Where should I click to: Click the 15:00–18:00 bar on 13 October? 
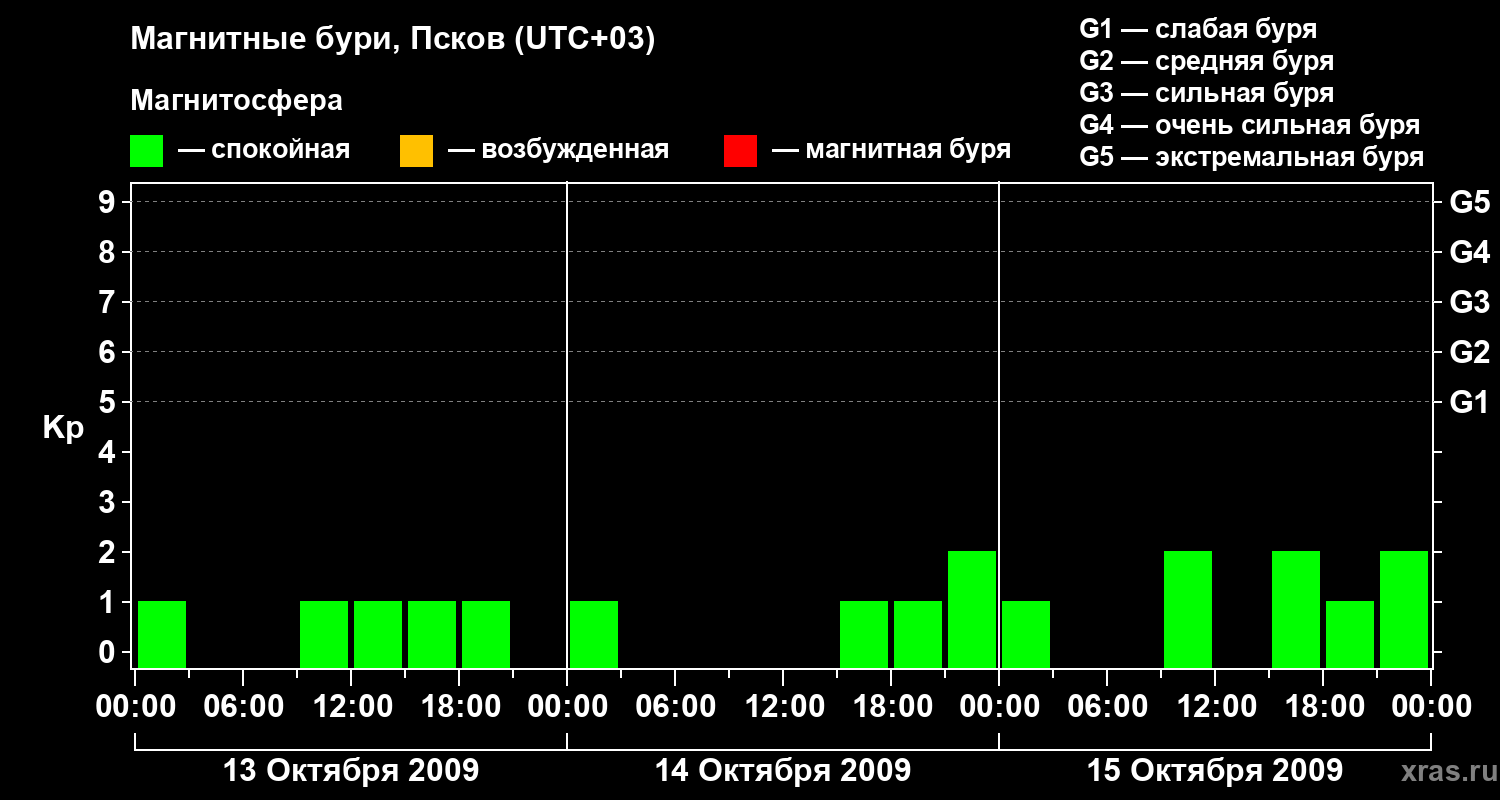click(x=432, y=634)
